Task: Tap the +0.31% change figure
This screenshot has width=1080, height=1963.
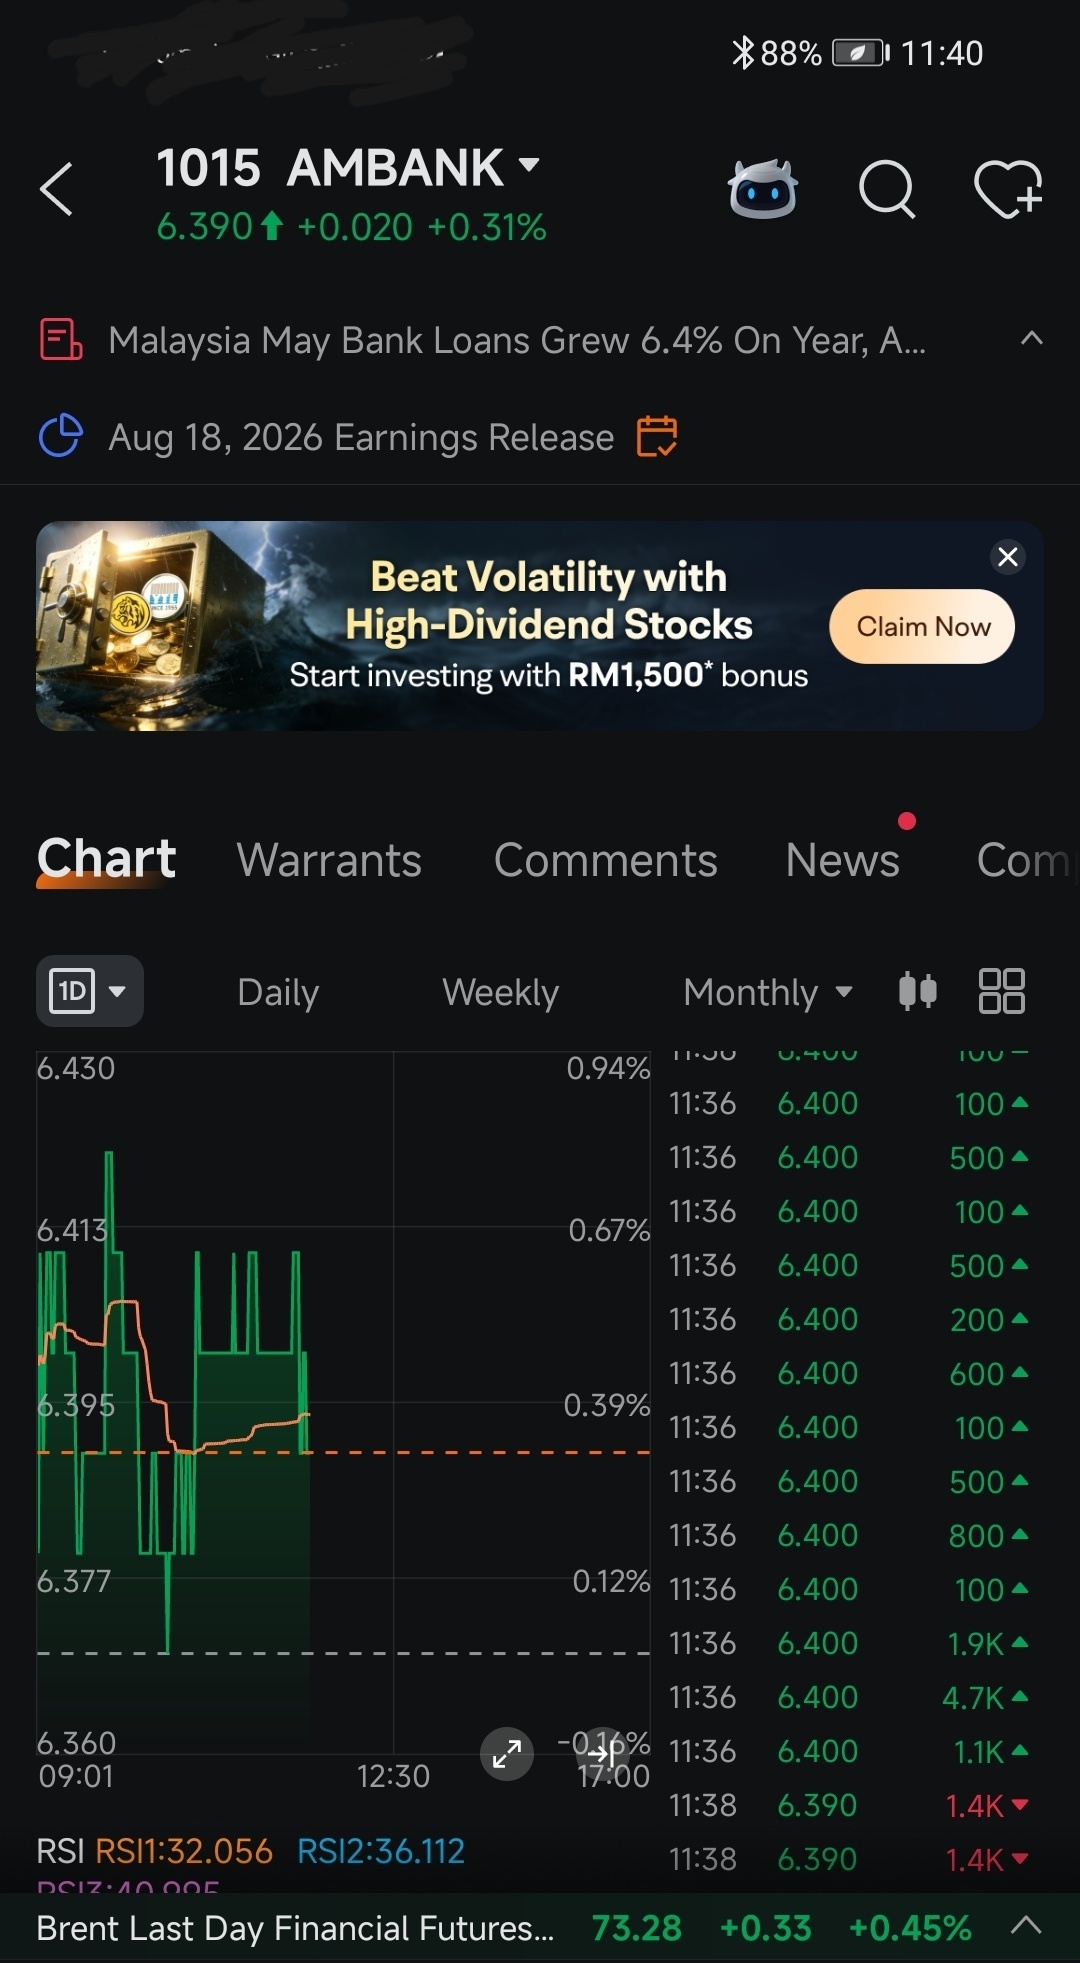Action: coord(487,227)
